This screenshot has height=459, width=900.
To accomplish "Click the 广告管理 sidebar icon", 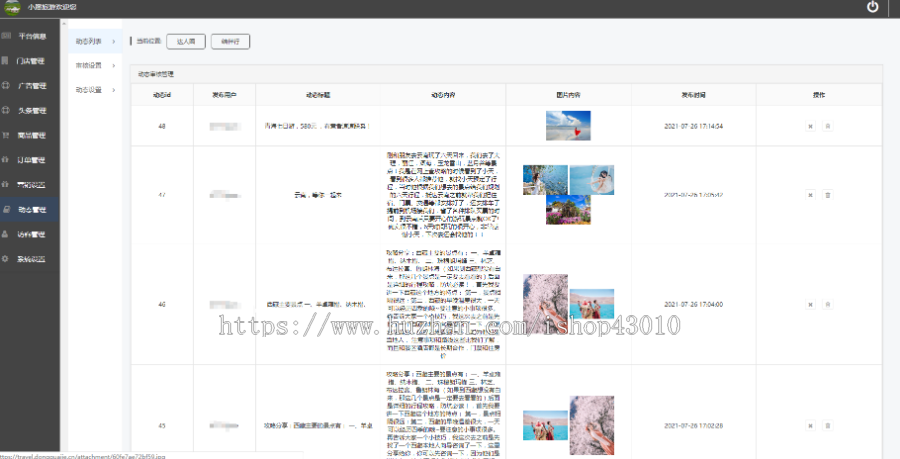I will (6, 85).
